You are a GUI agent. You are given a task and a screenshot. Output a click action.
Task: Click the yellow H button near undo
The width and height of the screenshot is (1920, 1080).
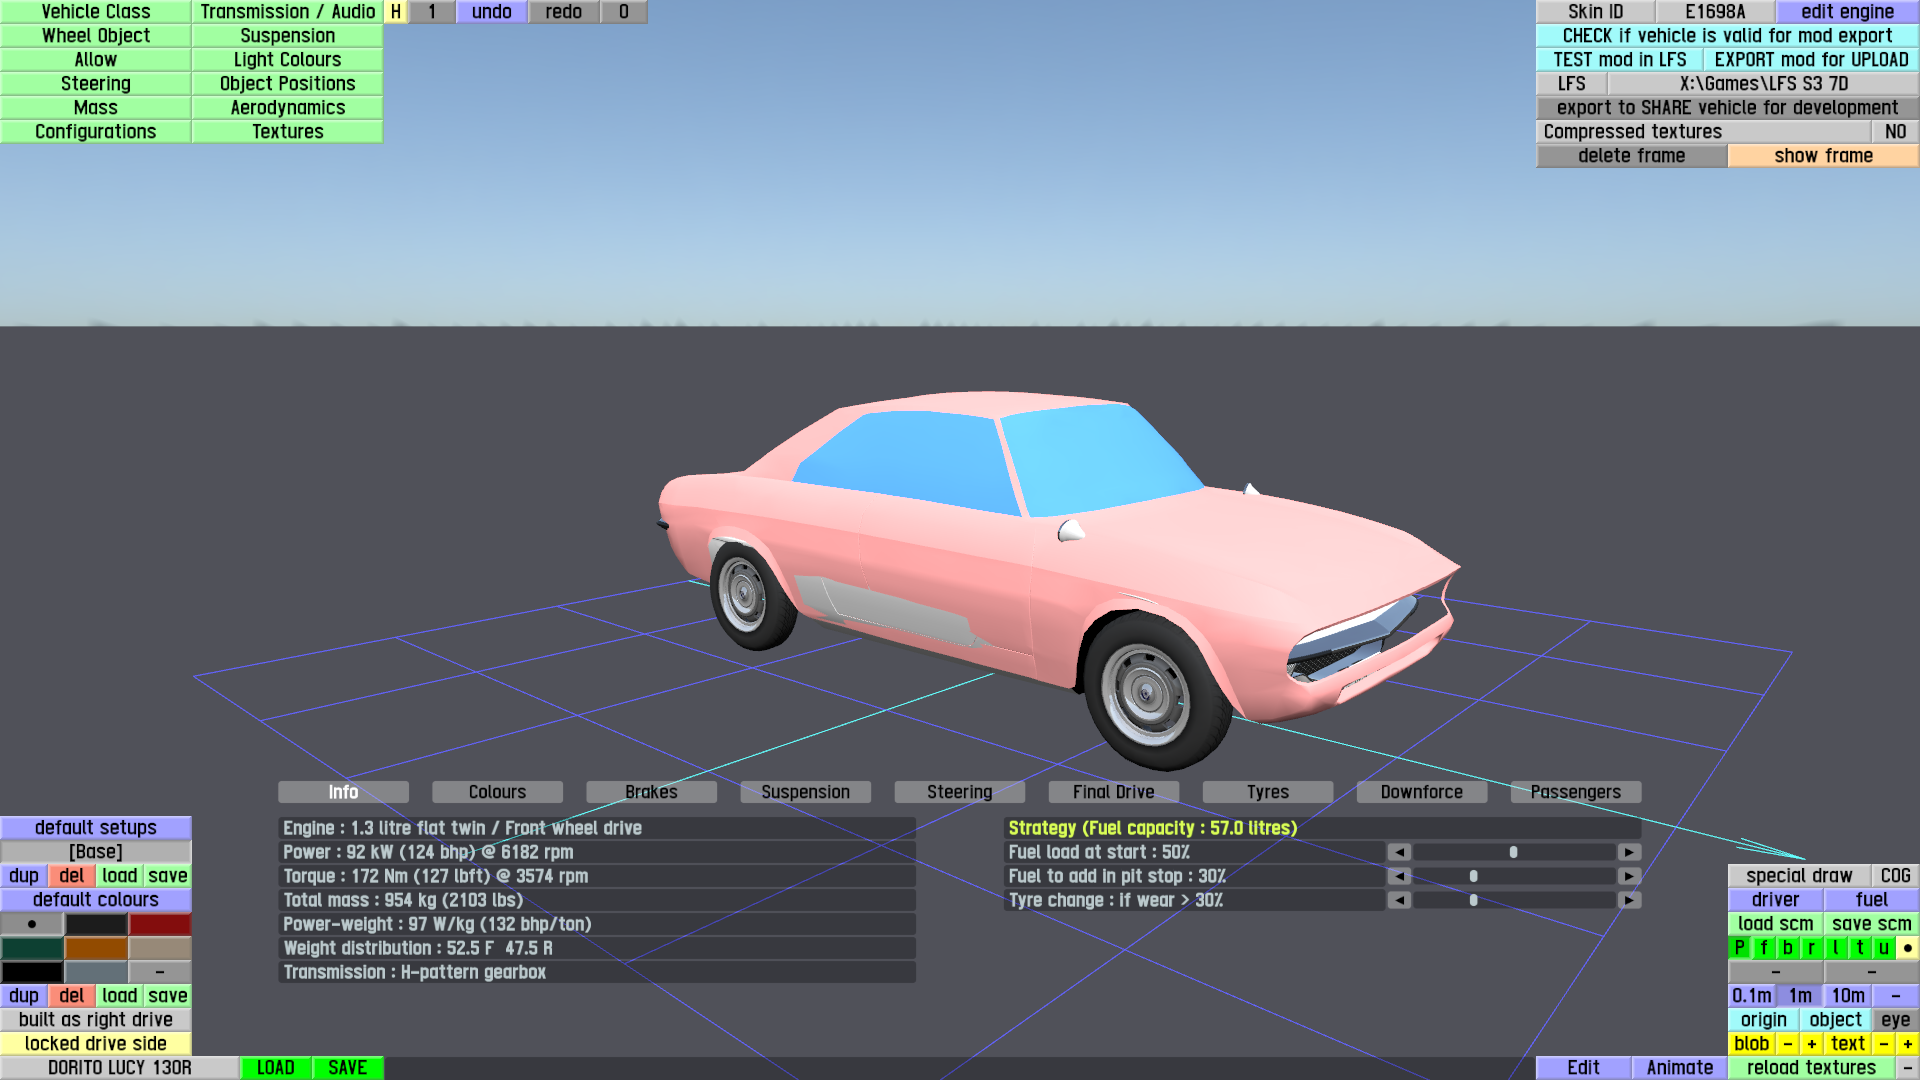click(x=396, y=12)
